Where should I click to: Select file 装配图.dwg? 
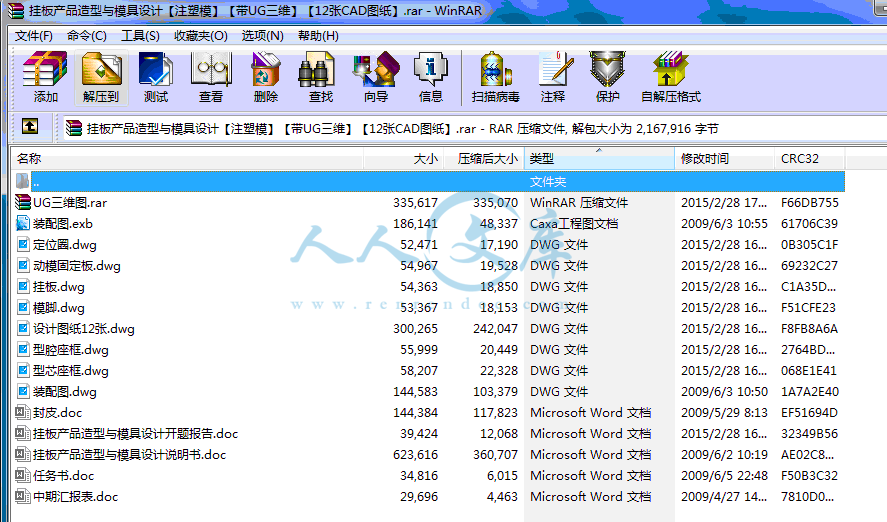click(x=64, y=391)
